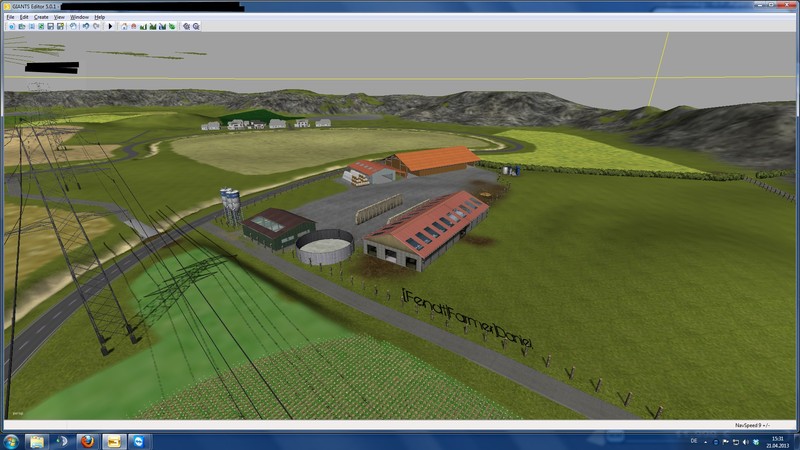Click the blue-green terrain paint icon
Viewport: 800px width, 450px height.
(162, 26)
